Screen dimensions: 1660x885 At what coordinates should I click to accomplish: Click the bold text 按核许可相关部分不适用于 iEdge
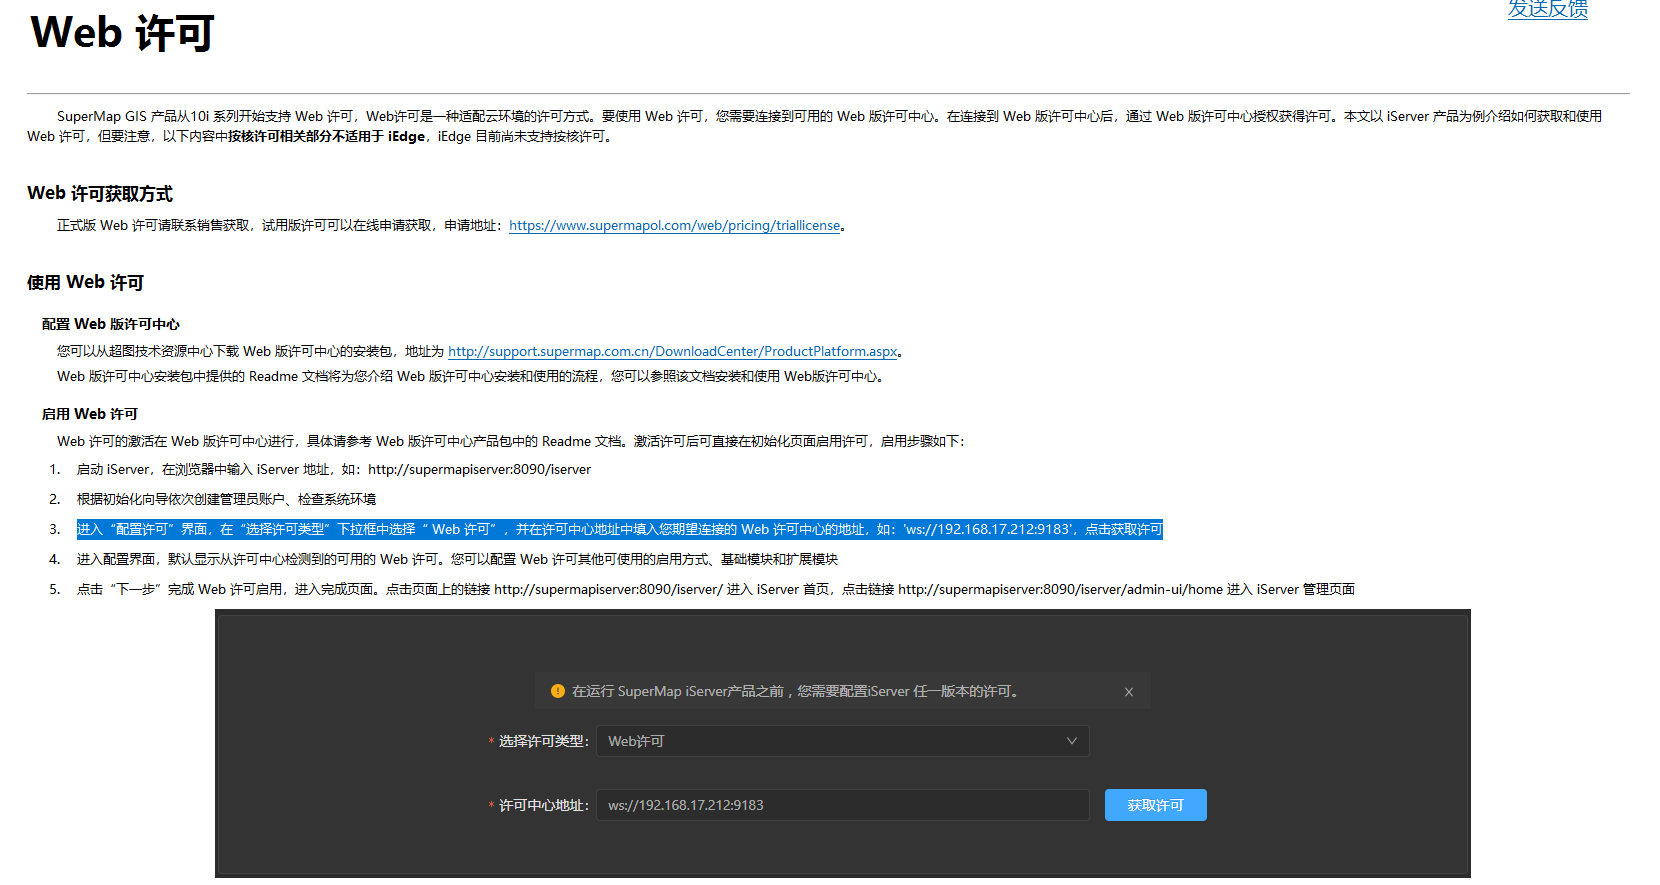tap(327, 137)
